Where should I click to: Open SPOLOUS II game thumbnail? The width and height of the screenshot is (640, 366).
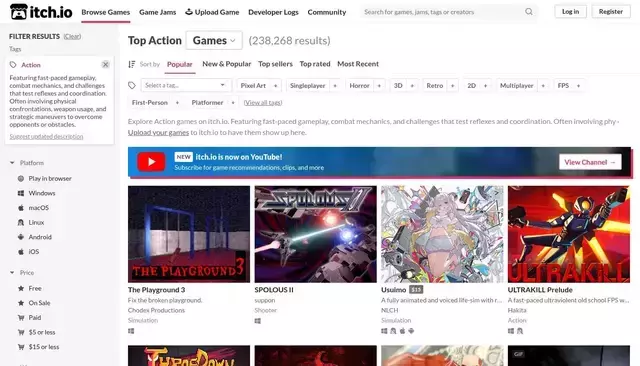pyautogui.click(x=316, y=234)
